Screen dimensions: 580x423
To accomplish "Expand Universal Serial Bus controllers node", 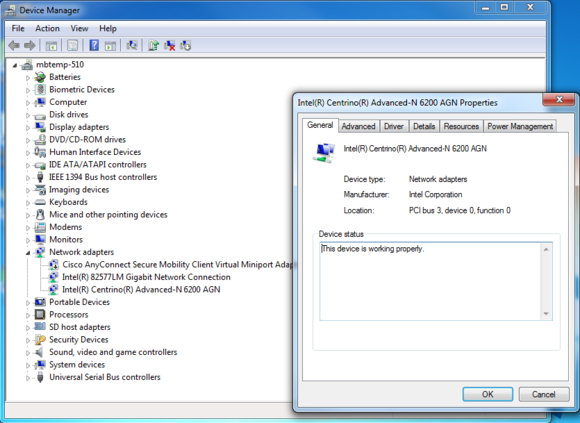I will click(x=28, y=378).
